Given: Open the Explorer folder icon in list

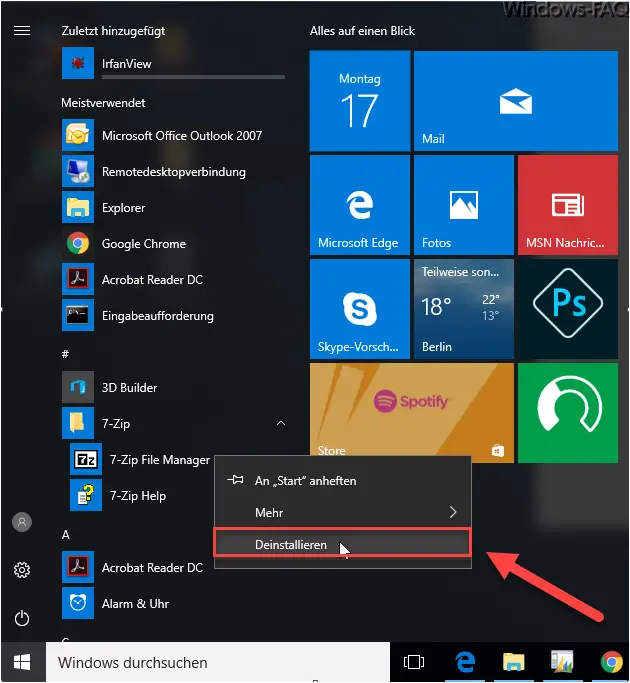Looking at the screenshot, I should (78, 207).
